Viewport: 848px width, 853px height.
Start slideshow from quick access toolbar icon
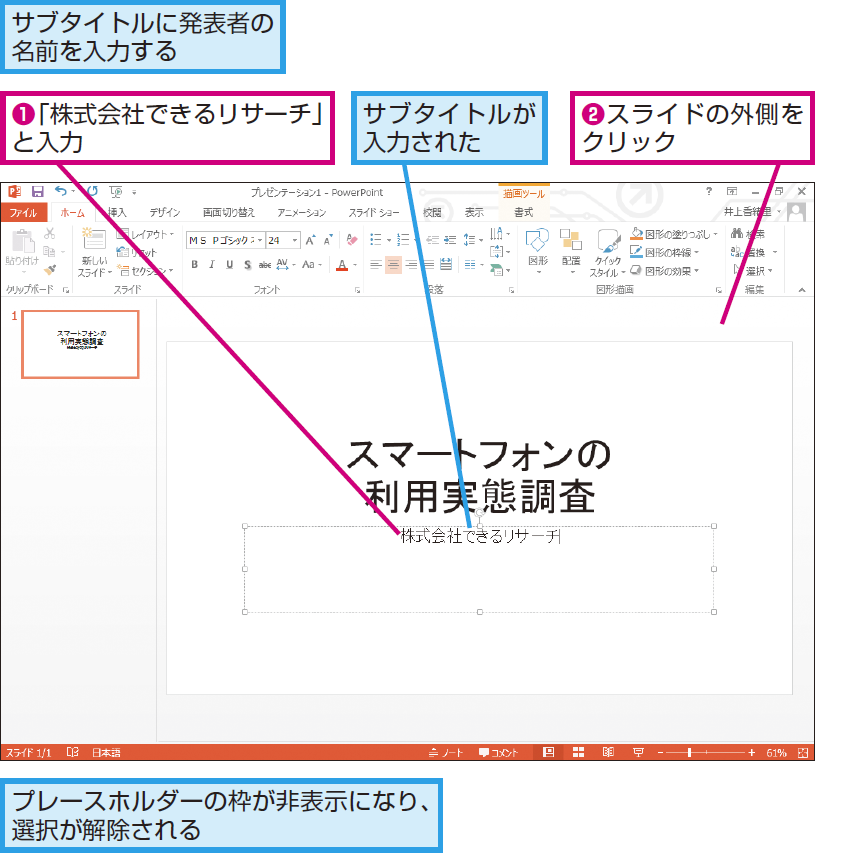[x=116, y=191]
